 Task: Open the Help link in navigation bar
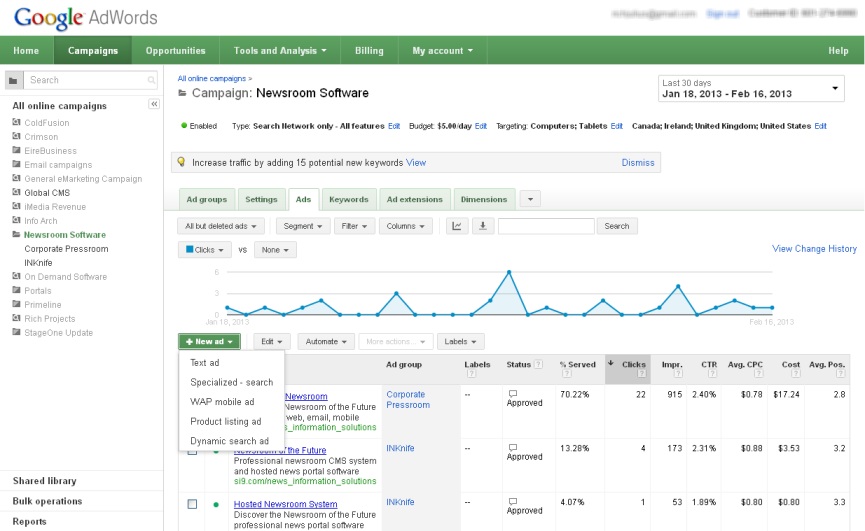click(838, 51)
